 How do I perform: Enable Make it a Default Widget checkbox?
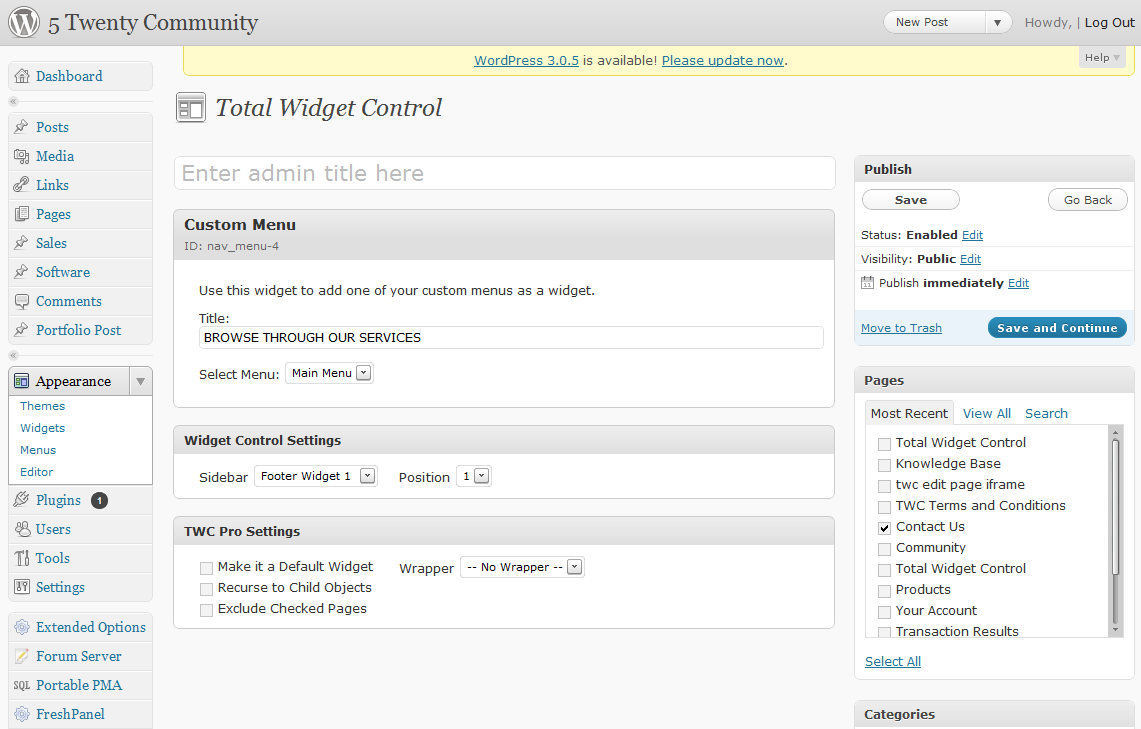click(x=207, y=567)
